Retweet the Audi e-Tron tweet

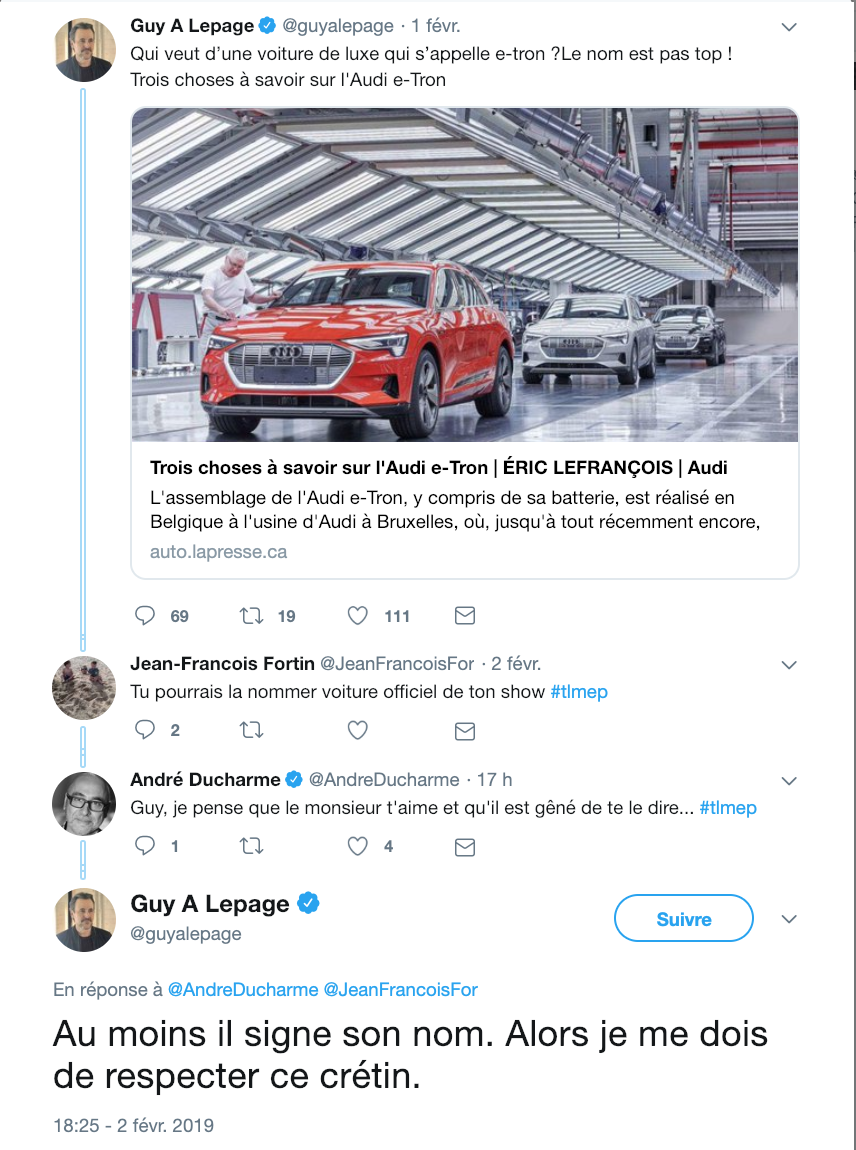click(x=252, y=615)
